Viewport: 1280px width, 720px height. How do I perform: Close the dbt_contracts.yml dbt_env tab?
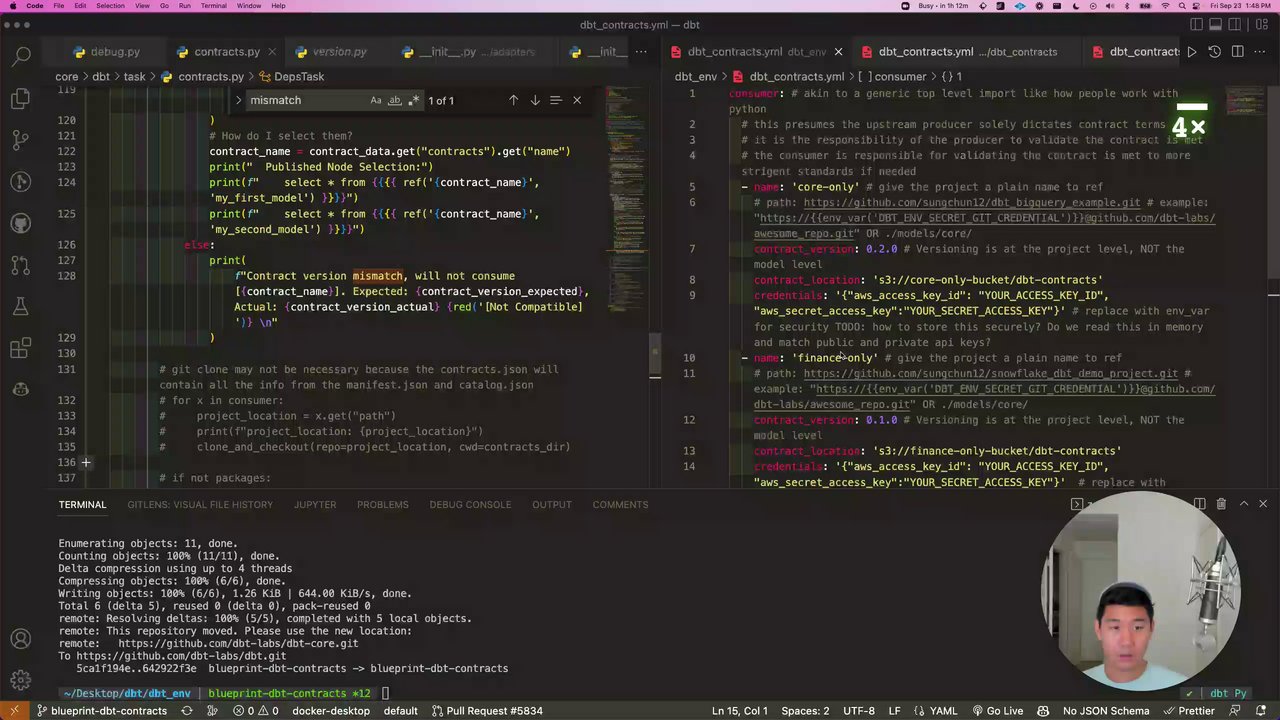pos(838,52)
